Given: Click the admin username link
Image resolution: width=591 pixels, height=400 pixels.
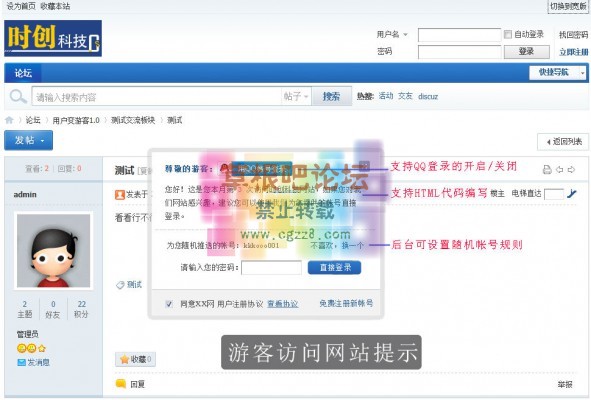Looking at the screenshot, I should 25,195.
